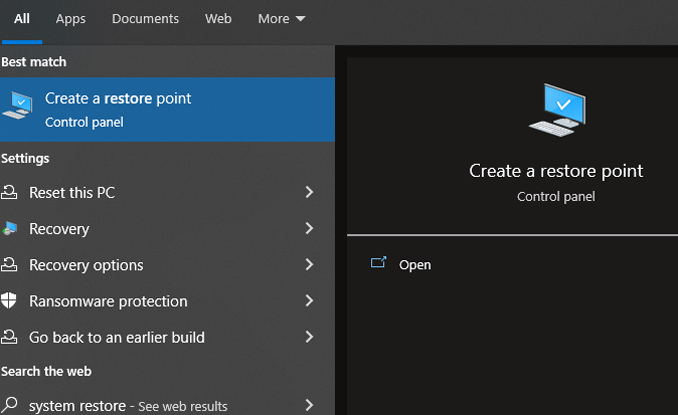The image size is (678, 415).
Task: Expand Go back to an earlier build chevron
Action: tap(309, 337)
